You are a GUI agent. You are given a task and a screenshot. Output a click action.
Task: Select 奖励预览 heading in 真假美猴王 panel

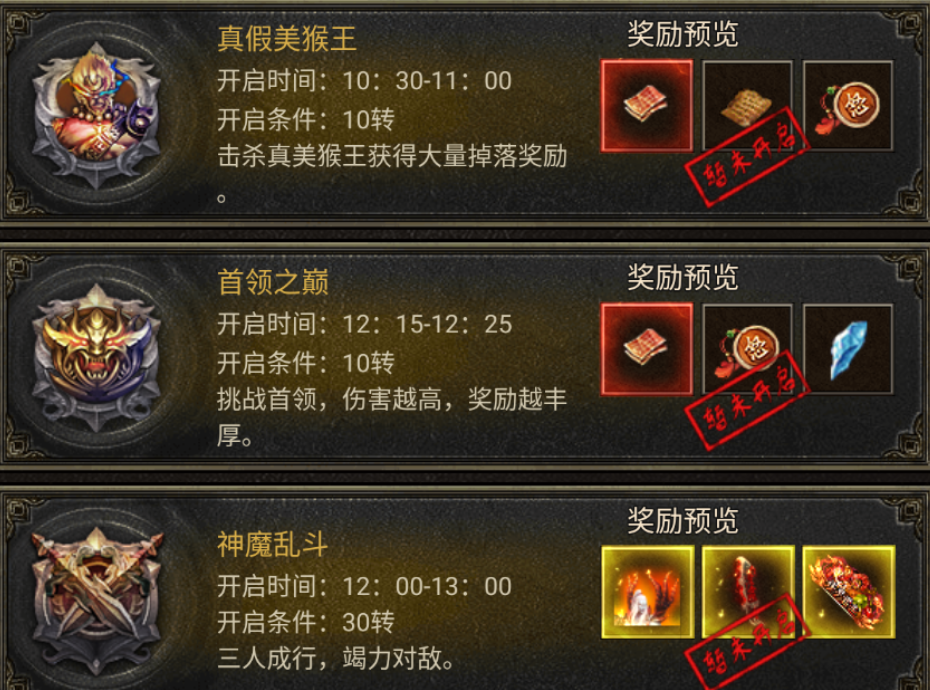coord(683,34)
